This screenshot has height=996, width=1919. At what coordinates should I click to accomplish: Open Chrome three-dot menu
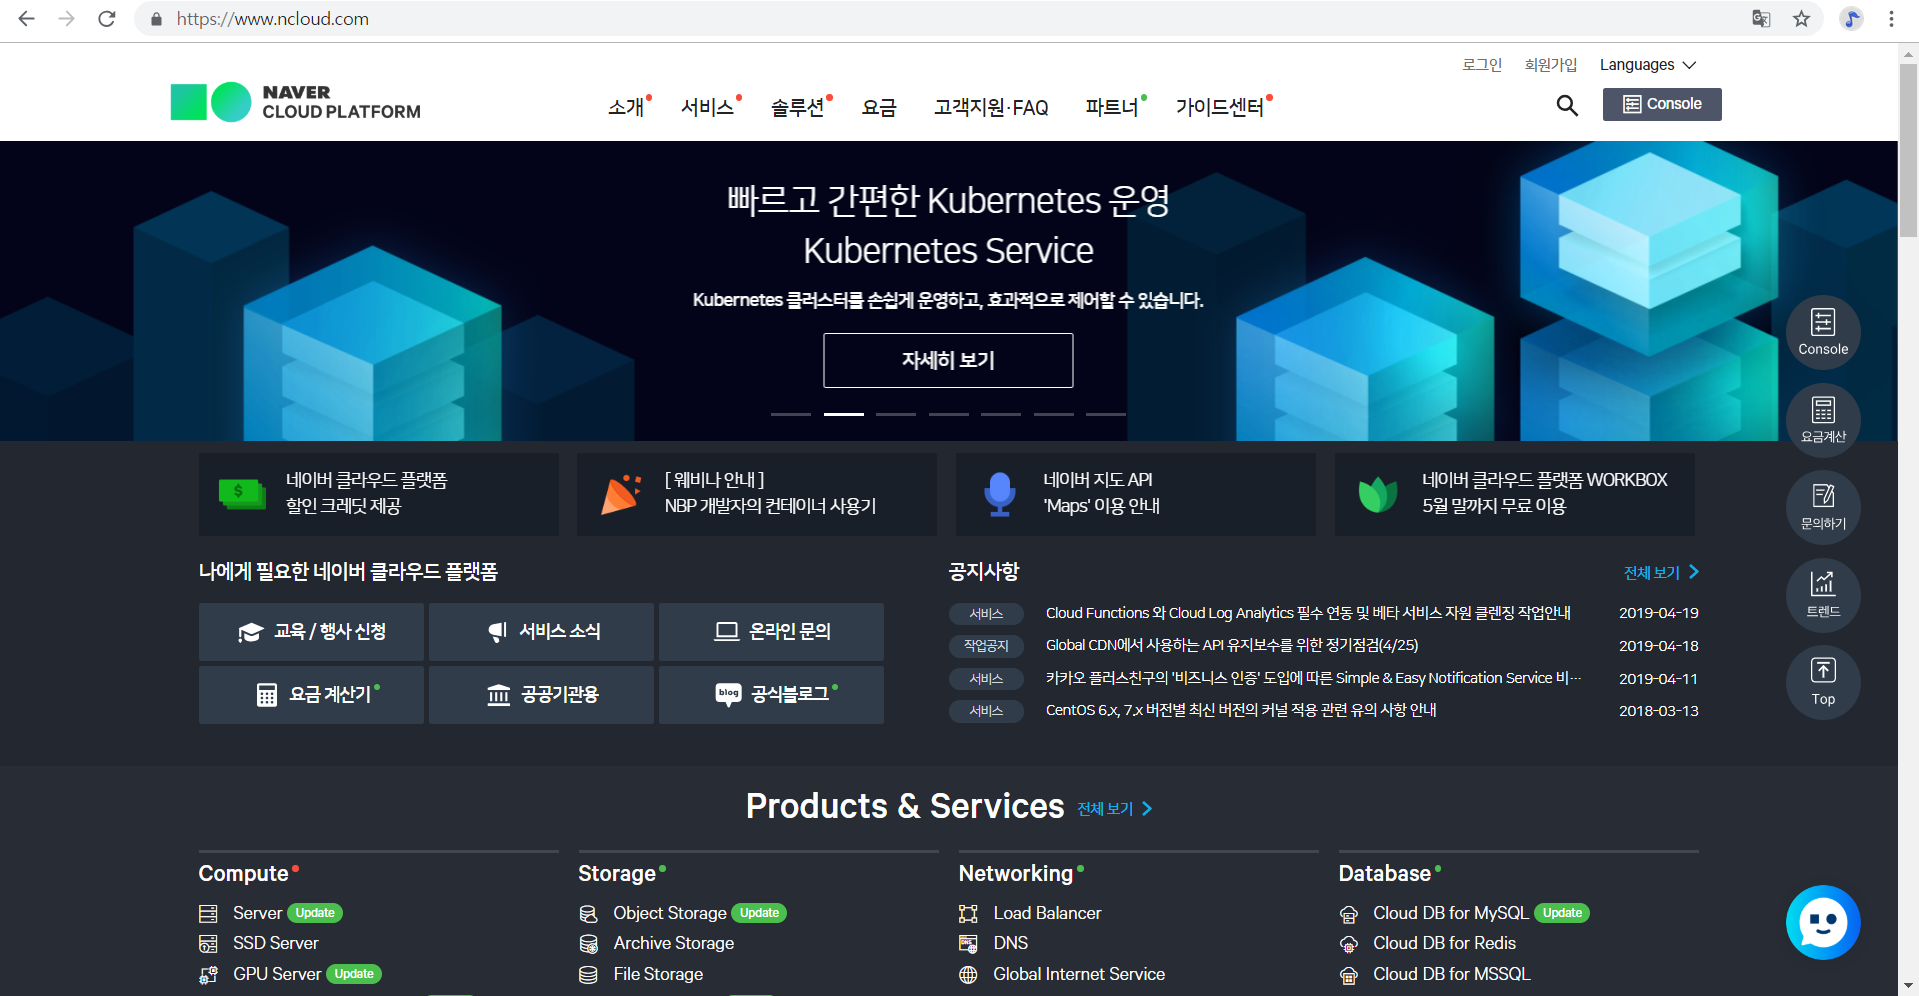click(x=1891, y=19)
